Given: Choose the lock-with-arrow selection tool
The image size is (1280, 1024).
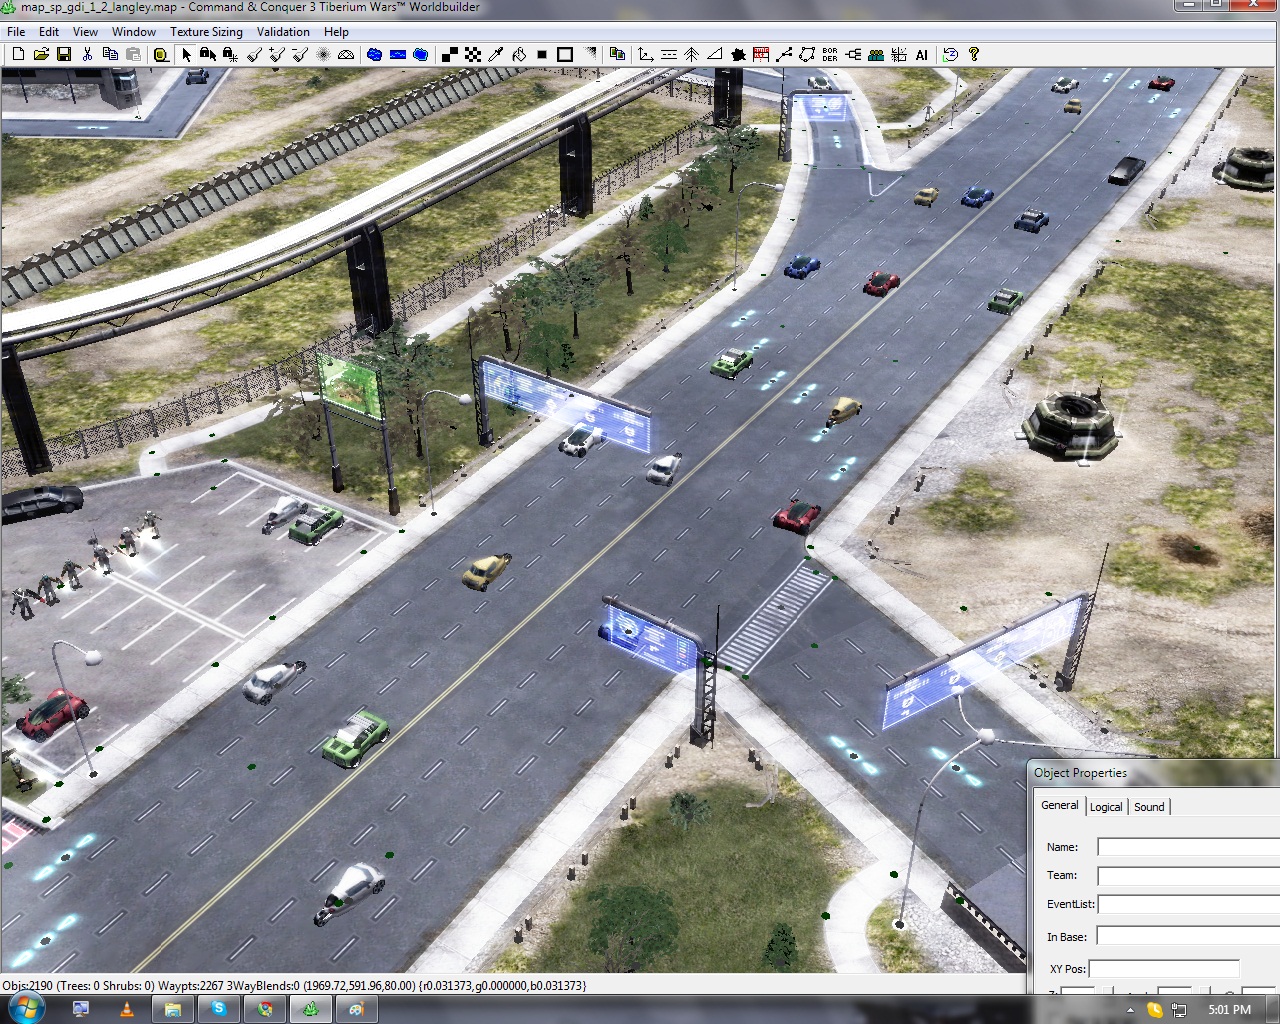Looking at the screenshot, I should click(x=208, y=54).
